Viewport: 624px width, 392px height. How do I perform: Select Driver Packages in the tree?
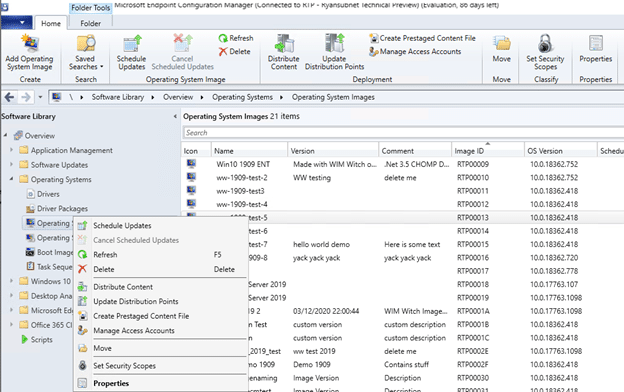click(57, 209)
